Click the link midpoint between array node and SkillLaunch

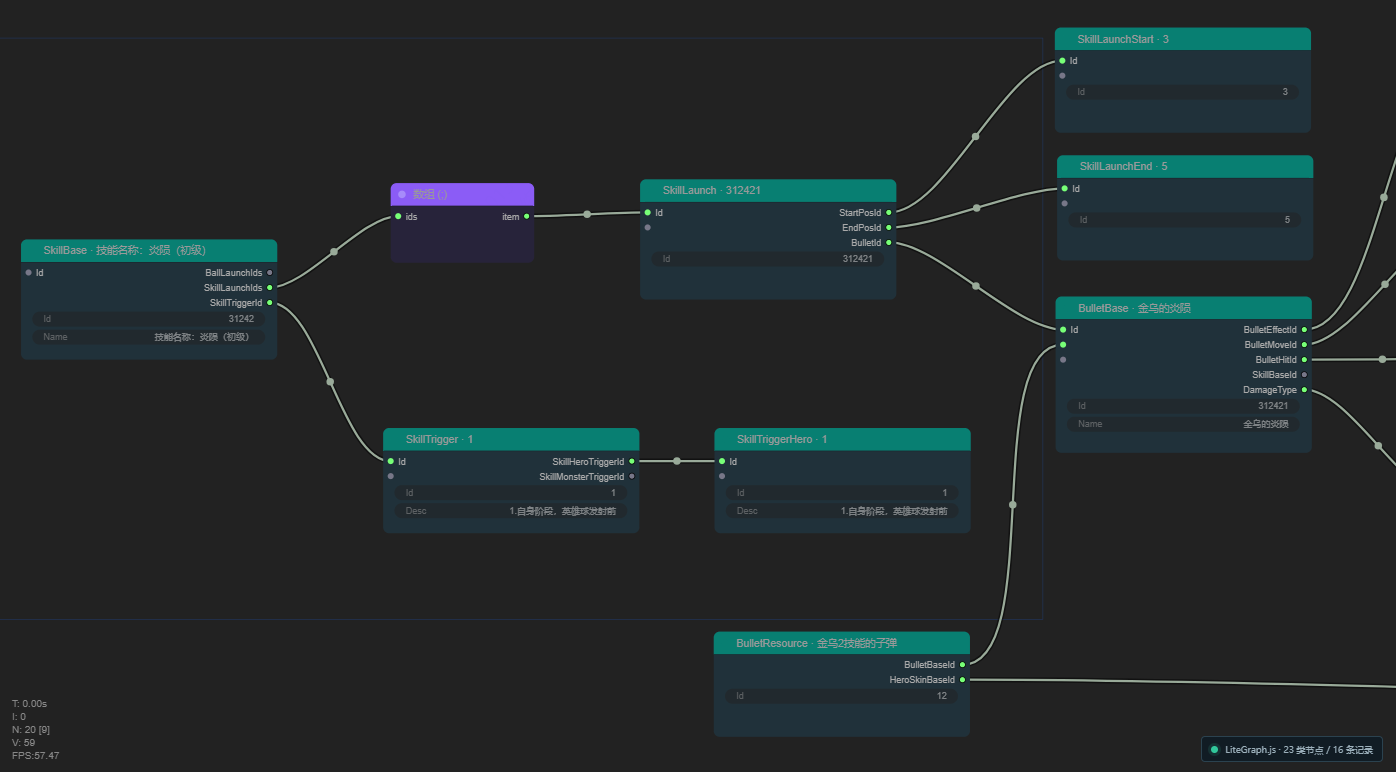(x=587, y=214)
